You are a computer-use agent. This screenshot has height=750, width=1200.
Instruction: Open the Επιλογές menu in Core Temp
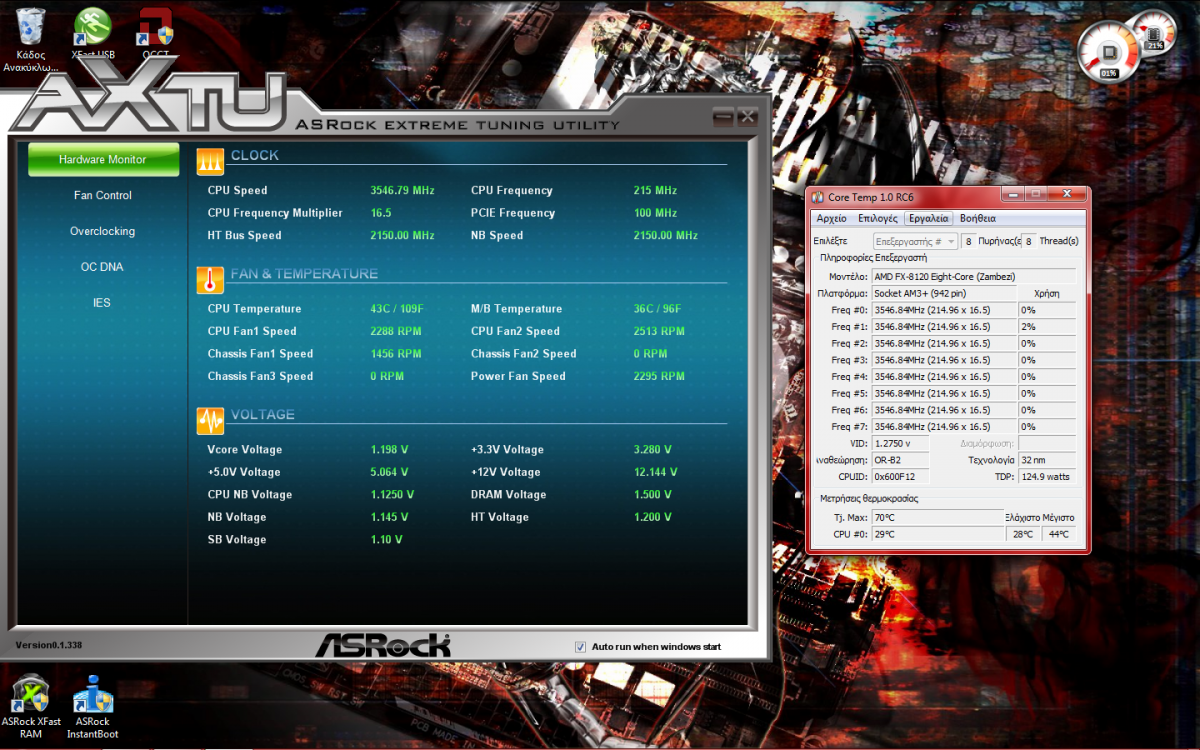[877, 218]
